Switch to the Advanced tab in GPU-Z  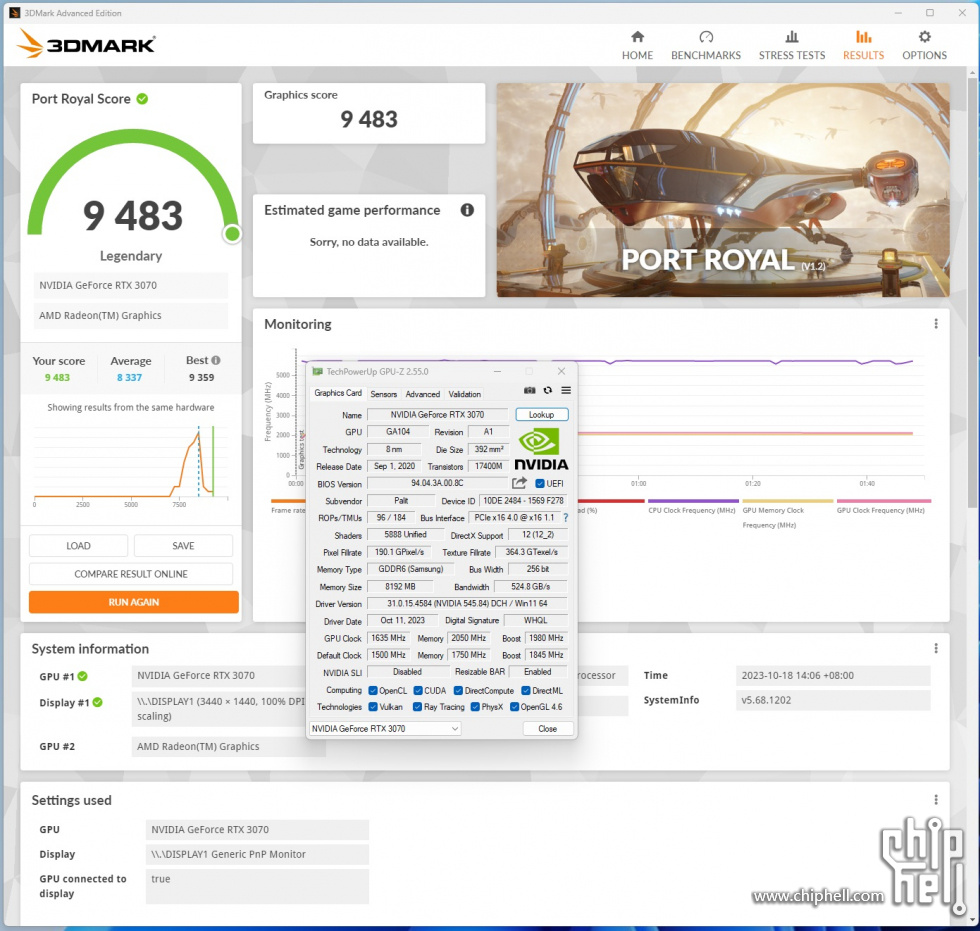tap(422, 394)
